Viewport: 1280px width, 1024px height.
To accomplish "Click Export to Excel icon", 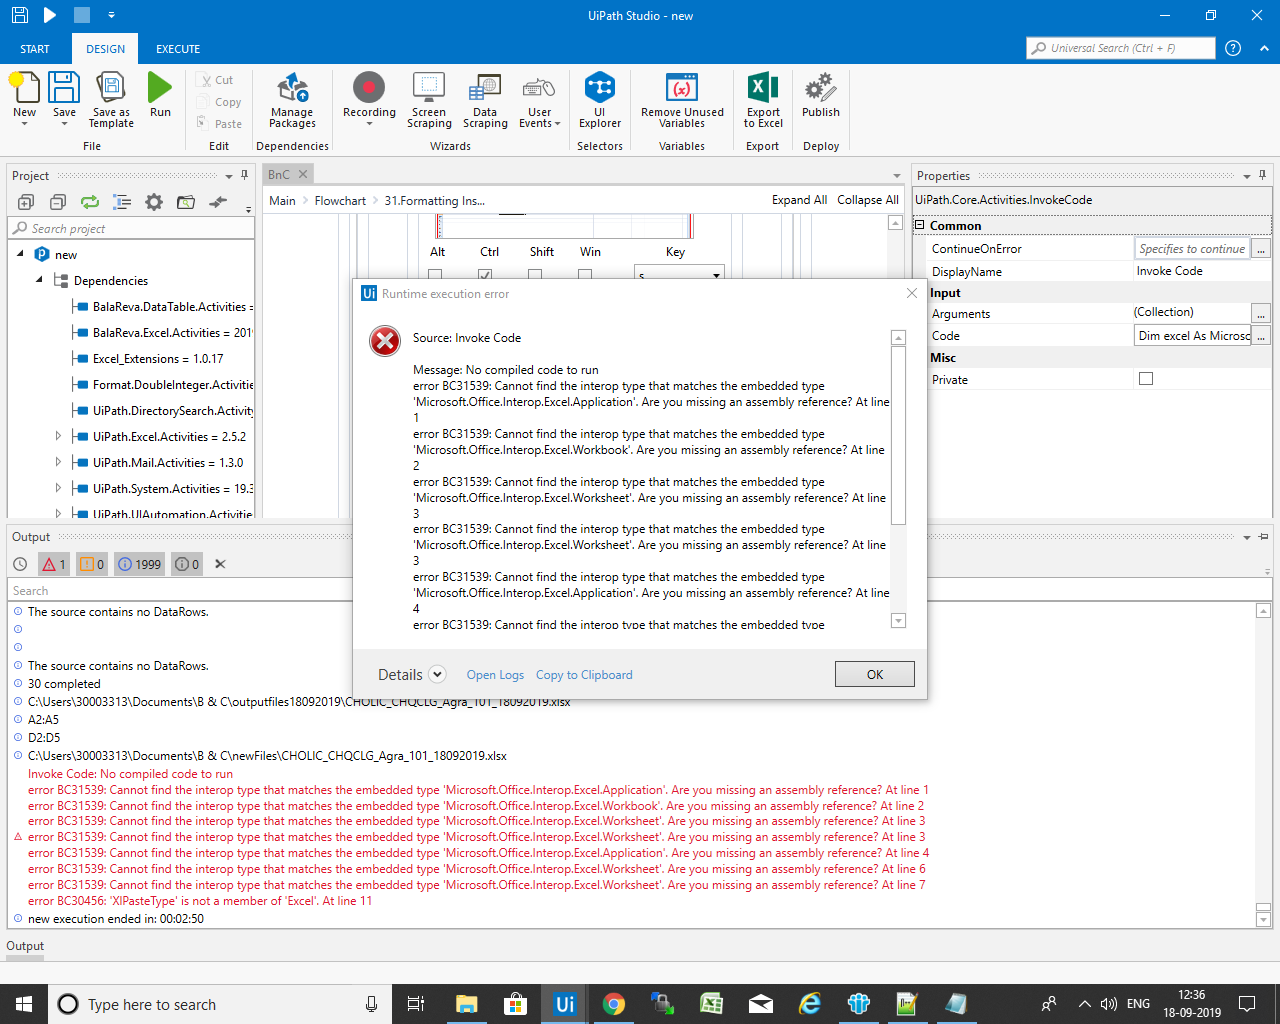I will tap(763, 88).
